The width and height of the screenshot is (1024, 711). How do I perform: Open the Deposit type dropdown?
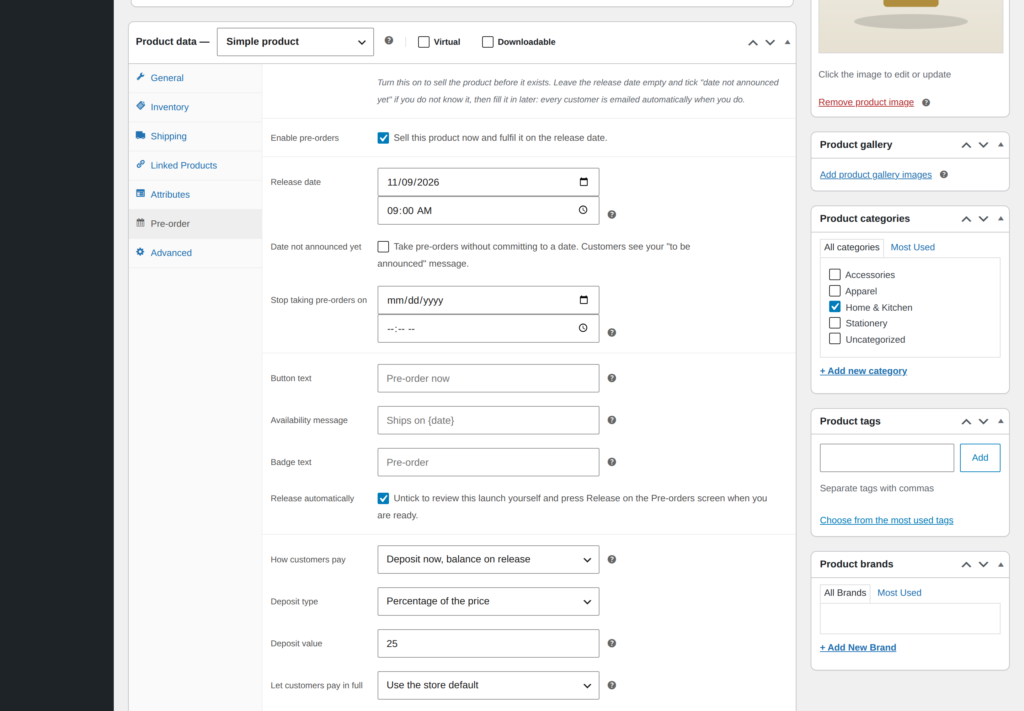pos(488,601)
